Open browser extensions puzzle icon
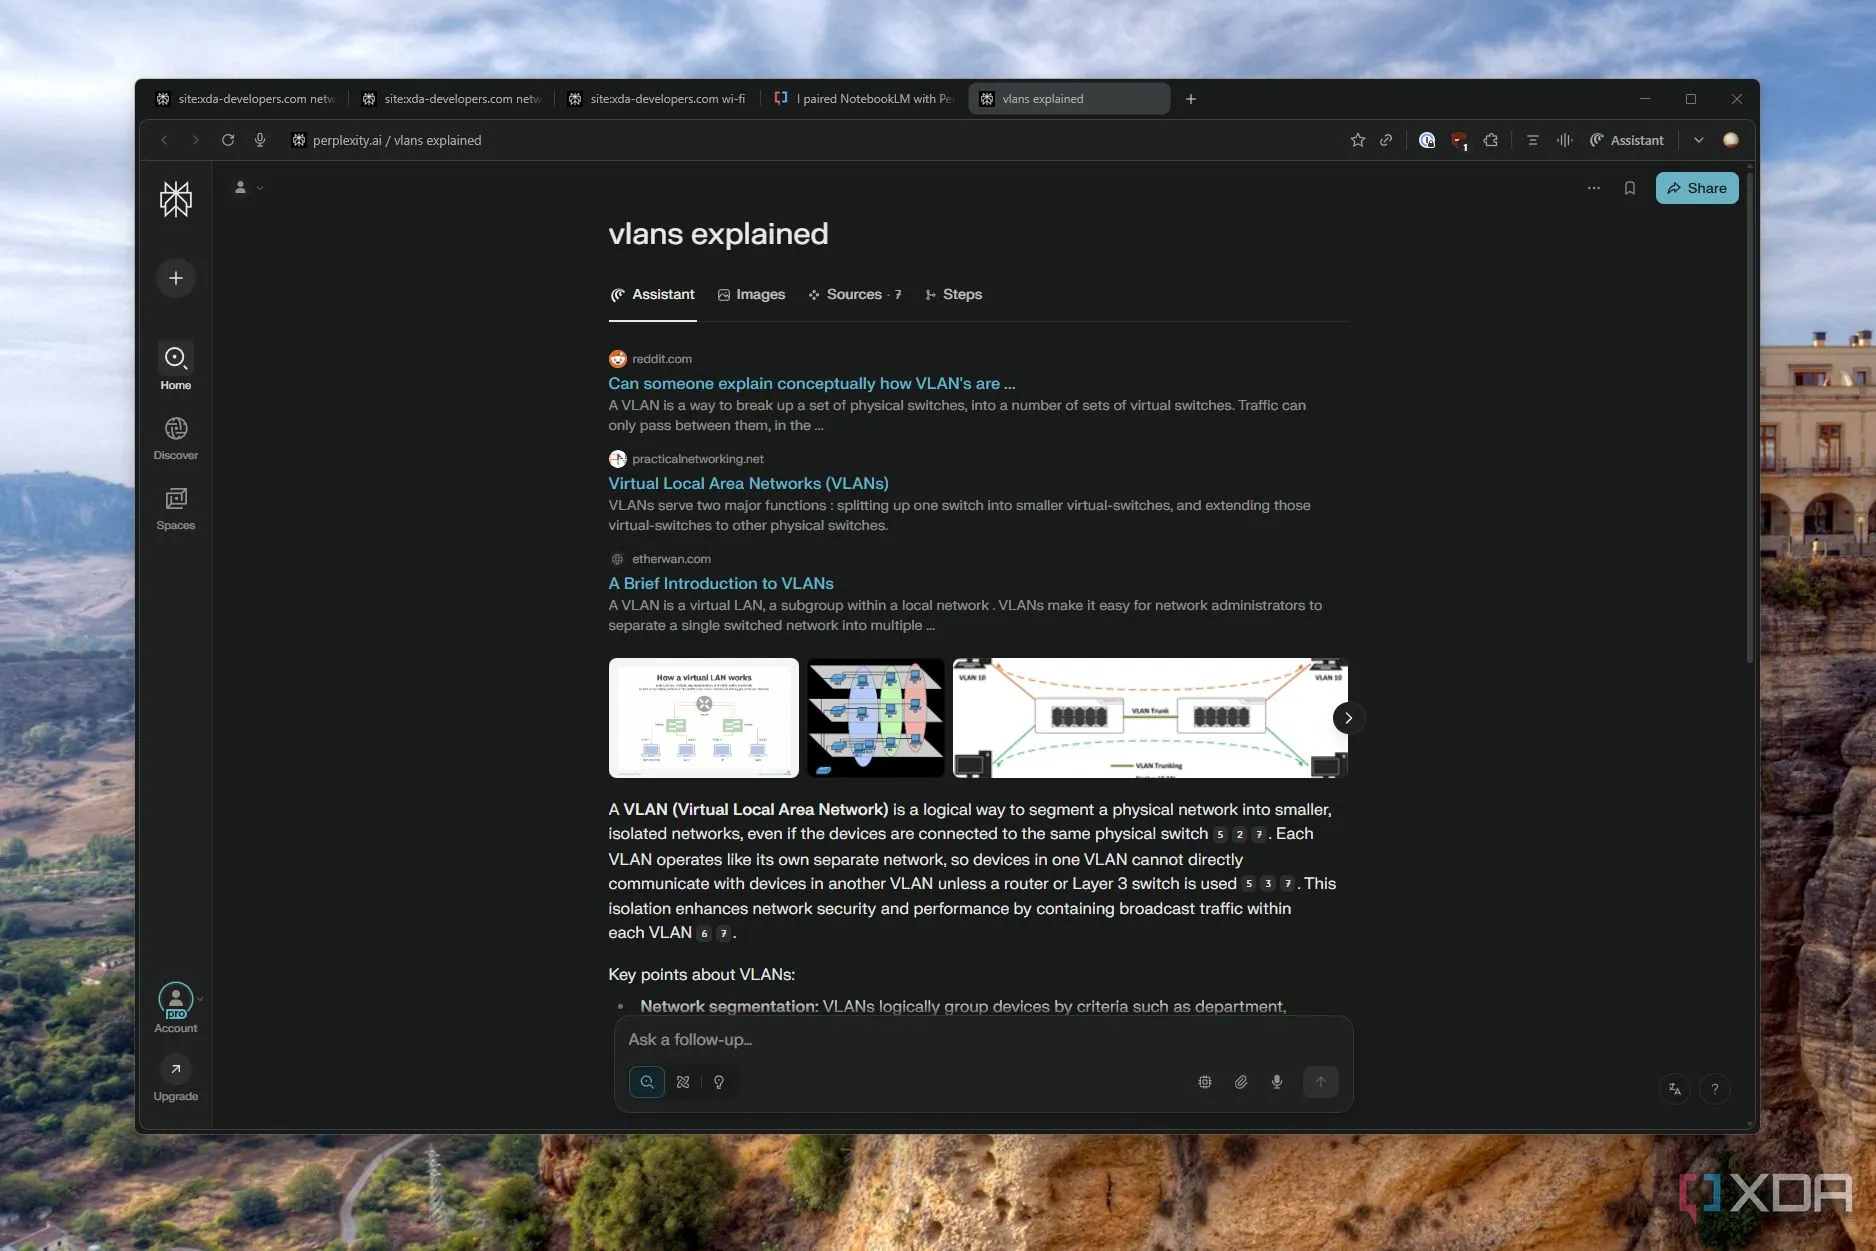This screenshot has height=1251, width=1876. click(x=1491, y=140)
